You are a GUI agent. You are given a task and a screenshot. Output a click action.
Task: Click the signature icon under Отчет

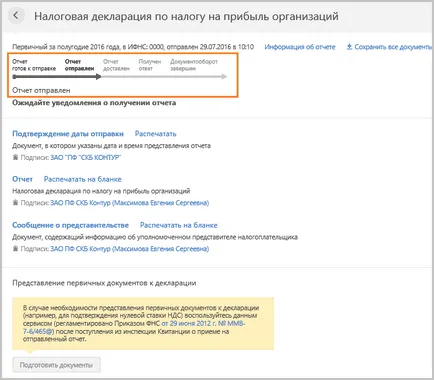pyautogui.click(x=15, y=202)
